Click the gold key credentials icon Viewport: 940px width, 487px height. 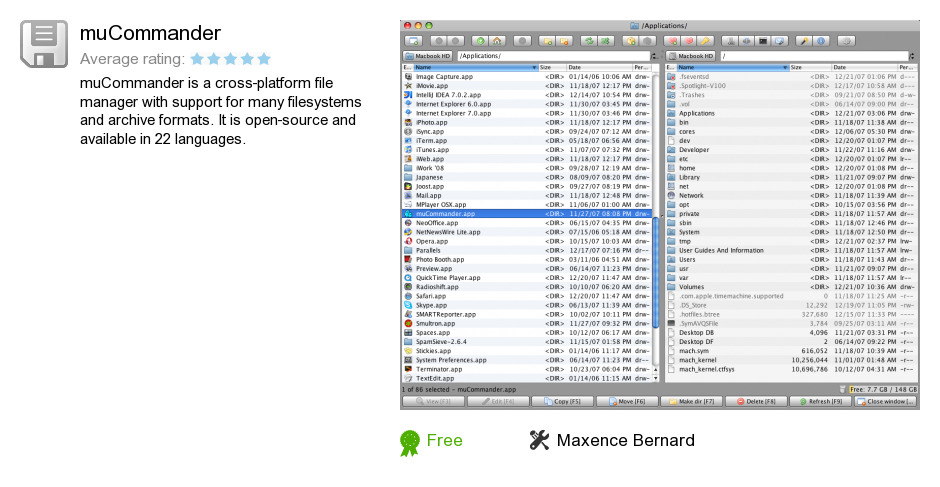tap(706, 41)
